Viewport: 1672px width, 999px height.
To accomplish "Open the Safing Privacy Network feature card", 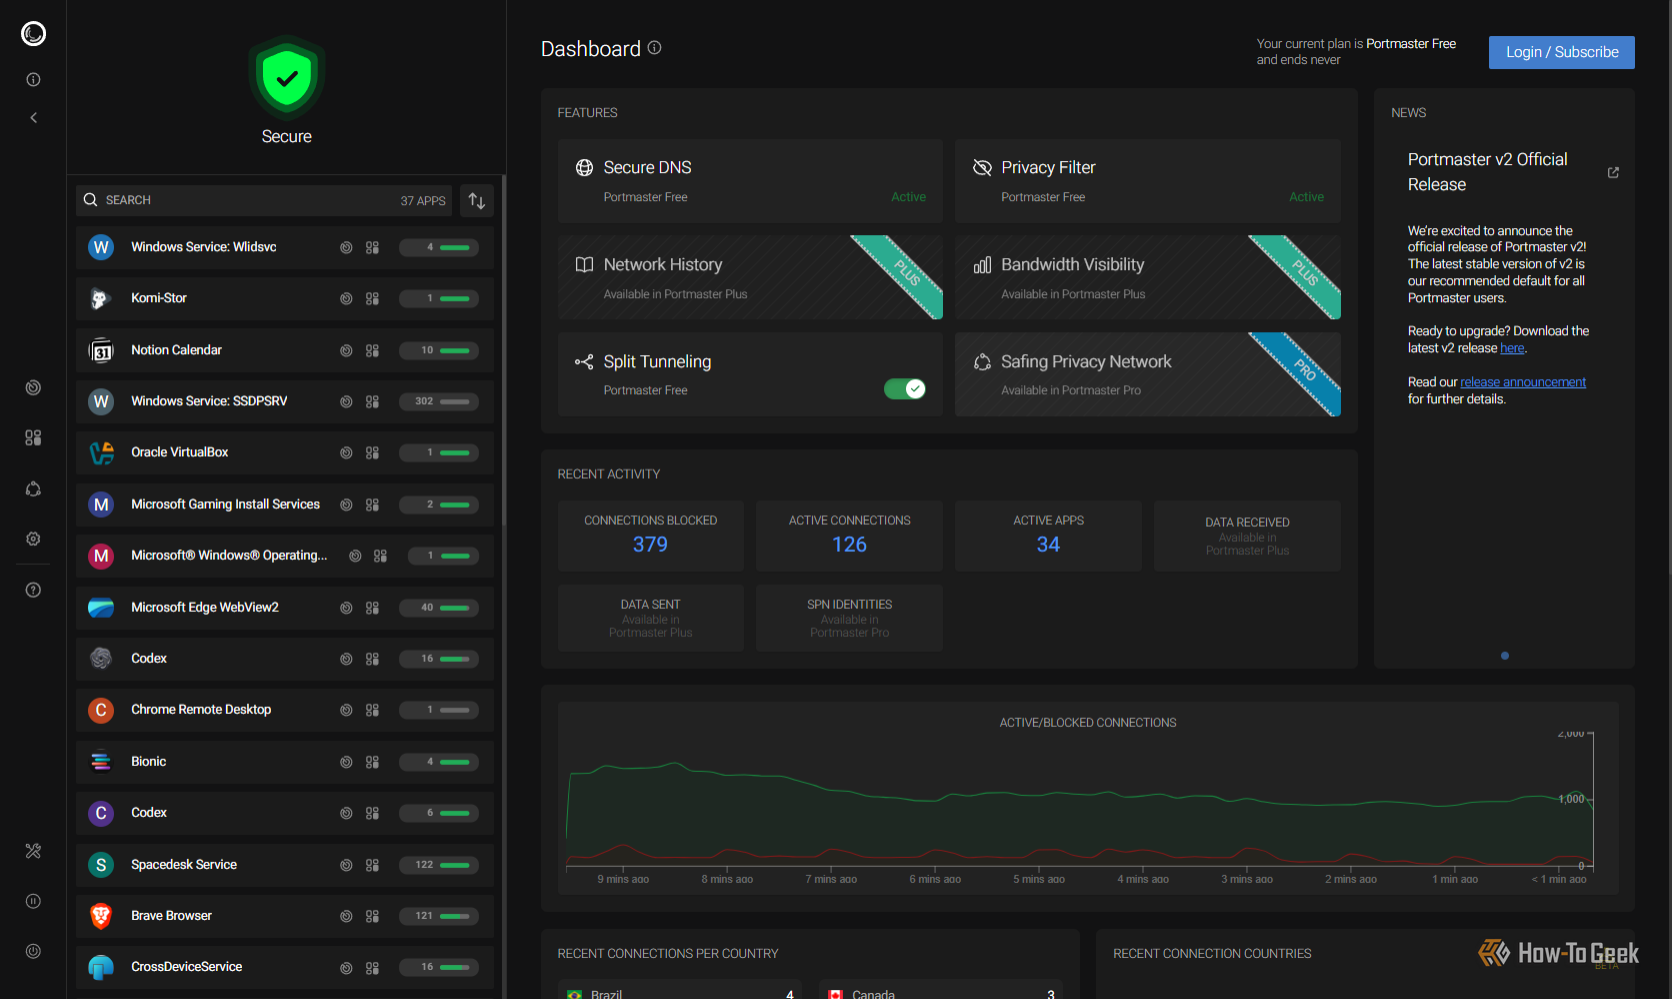I will tap(1148, 375).
